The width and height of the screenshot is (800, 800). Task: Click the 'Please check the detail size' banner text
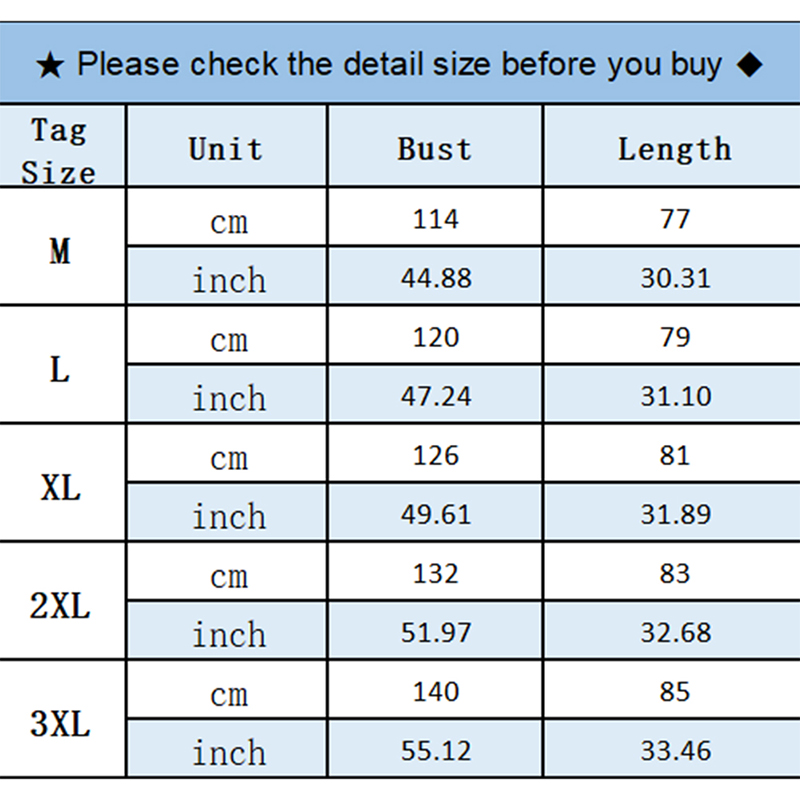(x=398, y=66)
